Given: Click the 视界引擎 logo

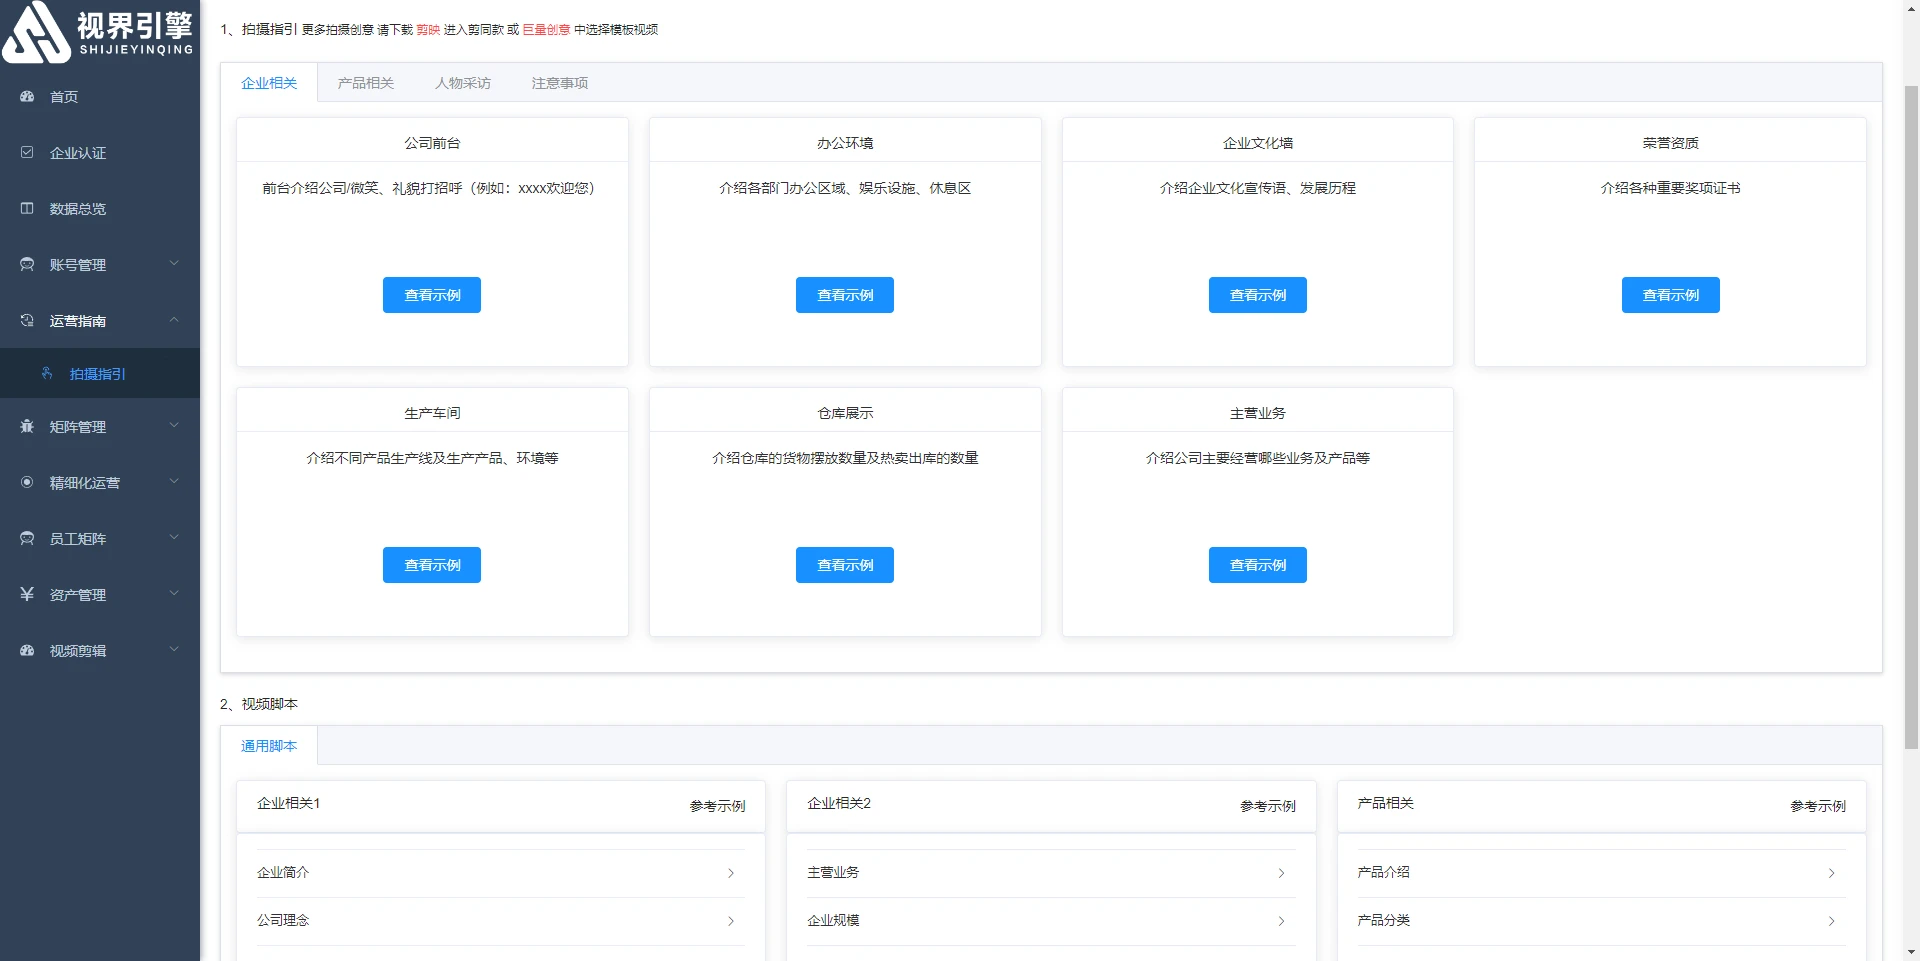Looking at the screenshot, I should 98,32.
